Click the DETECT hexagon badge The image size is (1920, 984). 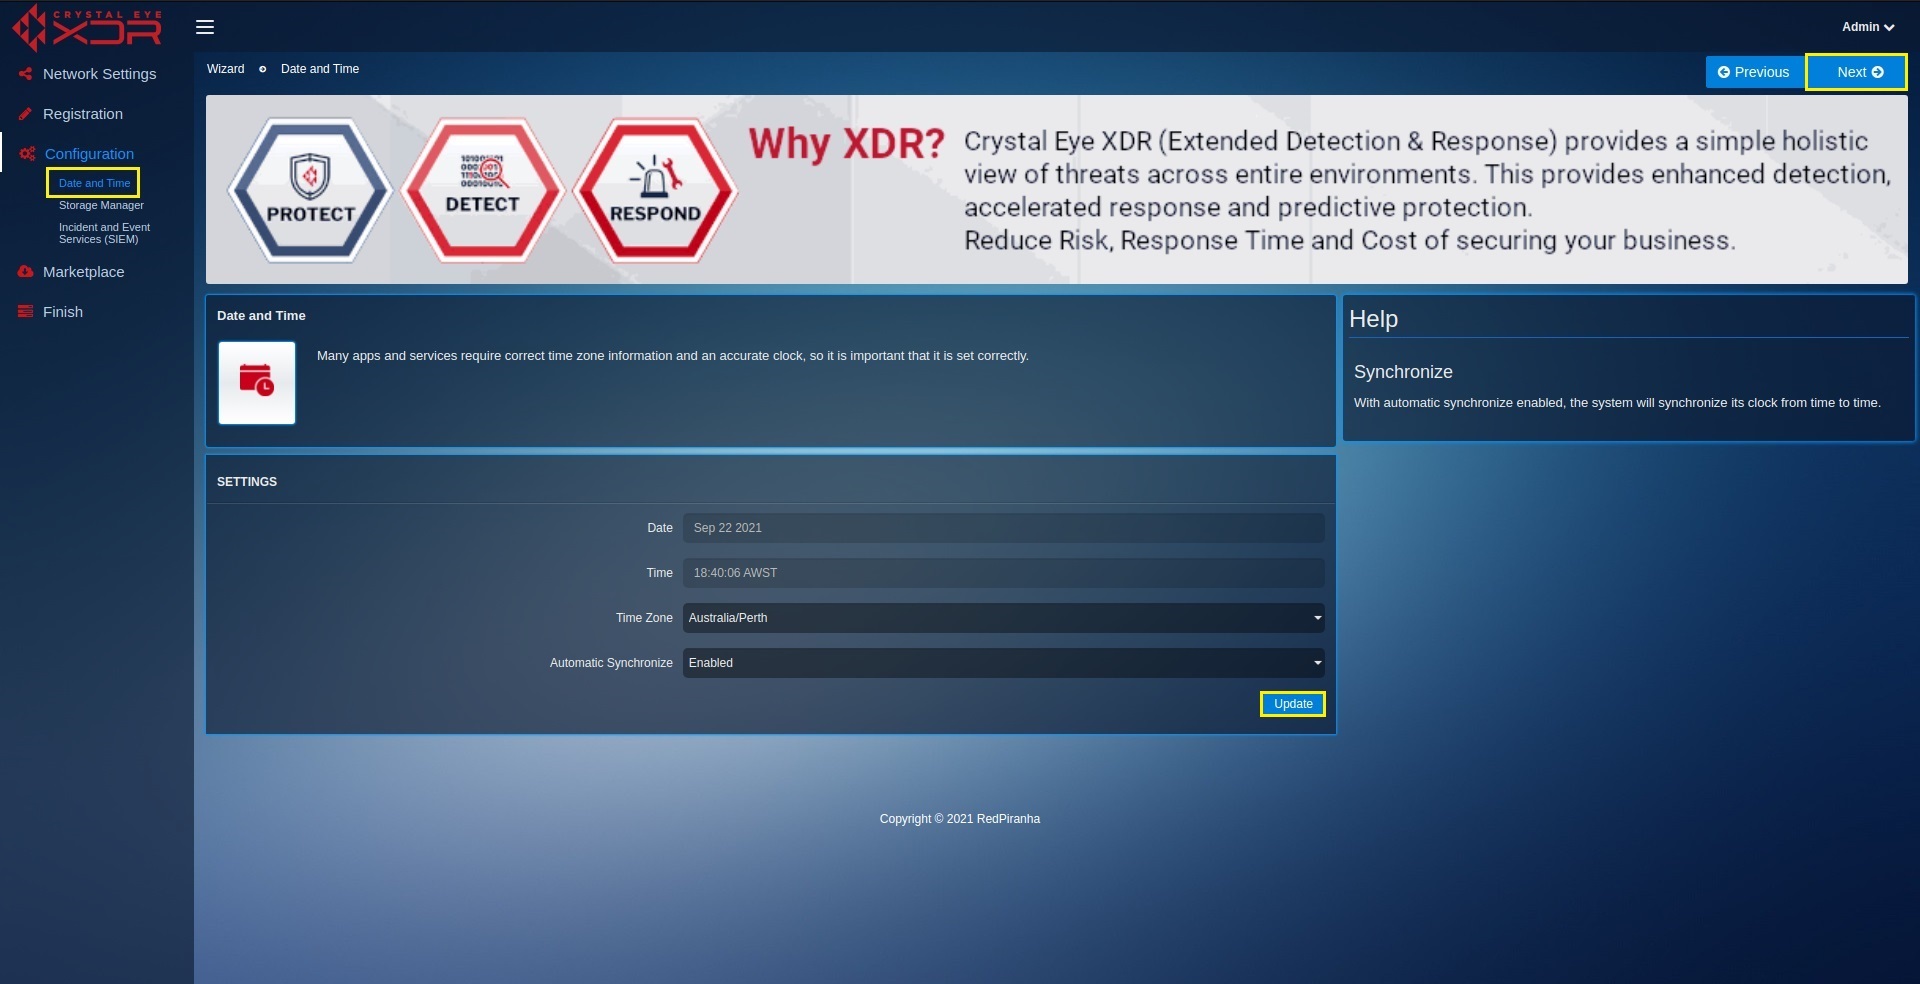[x=483, y=190]
